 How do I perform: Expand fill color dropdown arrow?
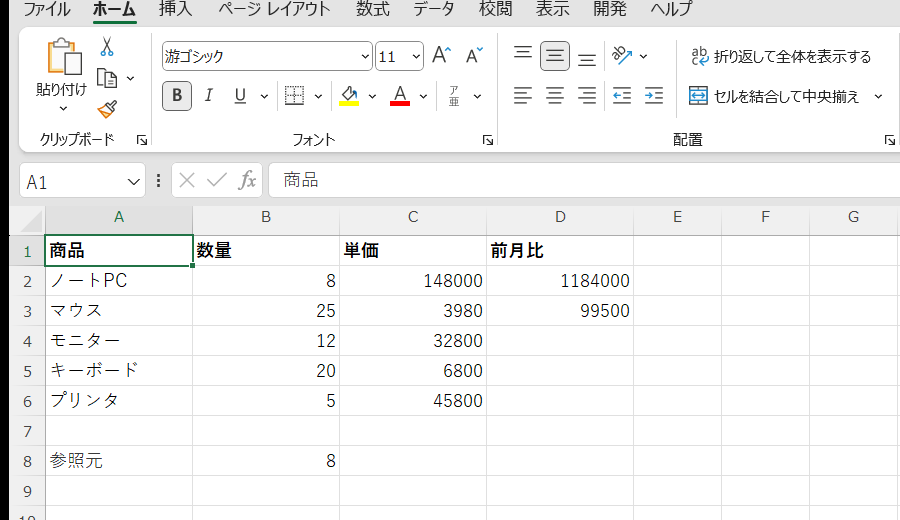click(372, 96)
